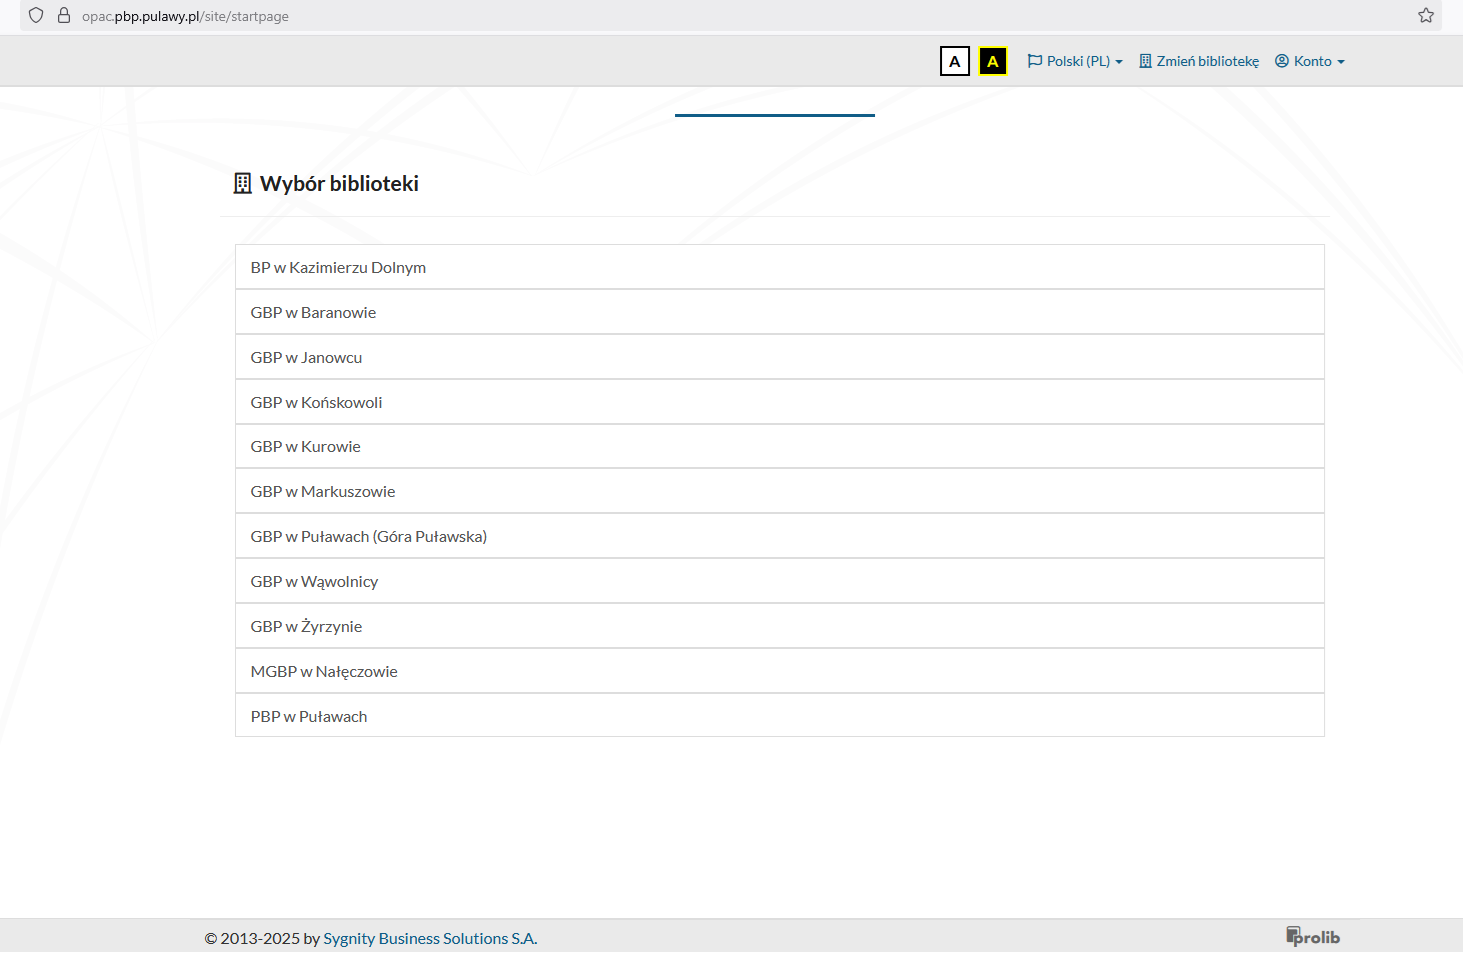Select GBP w Markuszowie library
Screen dimensions: 1470x959
click(x=322, y=491)
